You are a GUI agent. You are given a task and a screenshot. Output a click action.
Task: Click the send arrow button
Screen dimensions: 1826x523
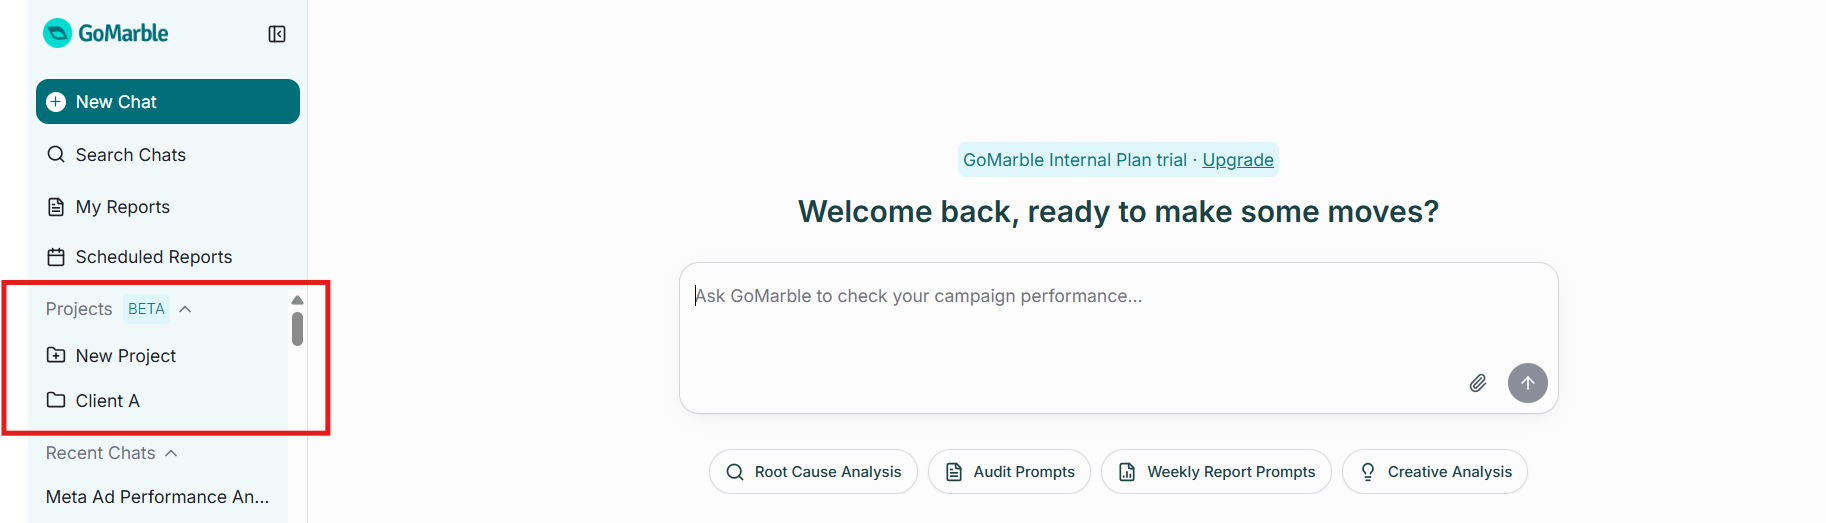point(1528,383)
